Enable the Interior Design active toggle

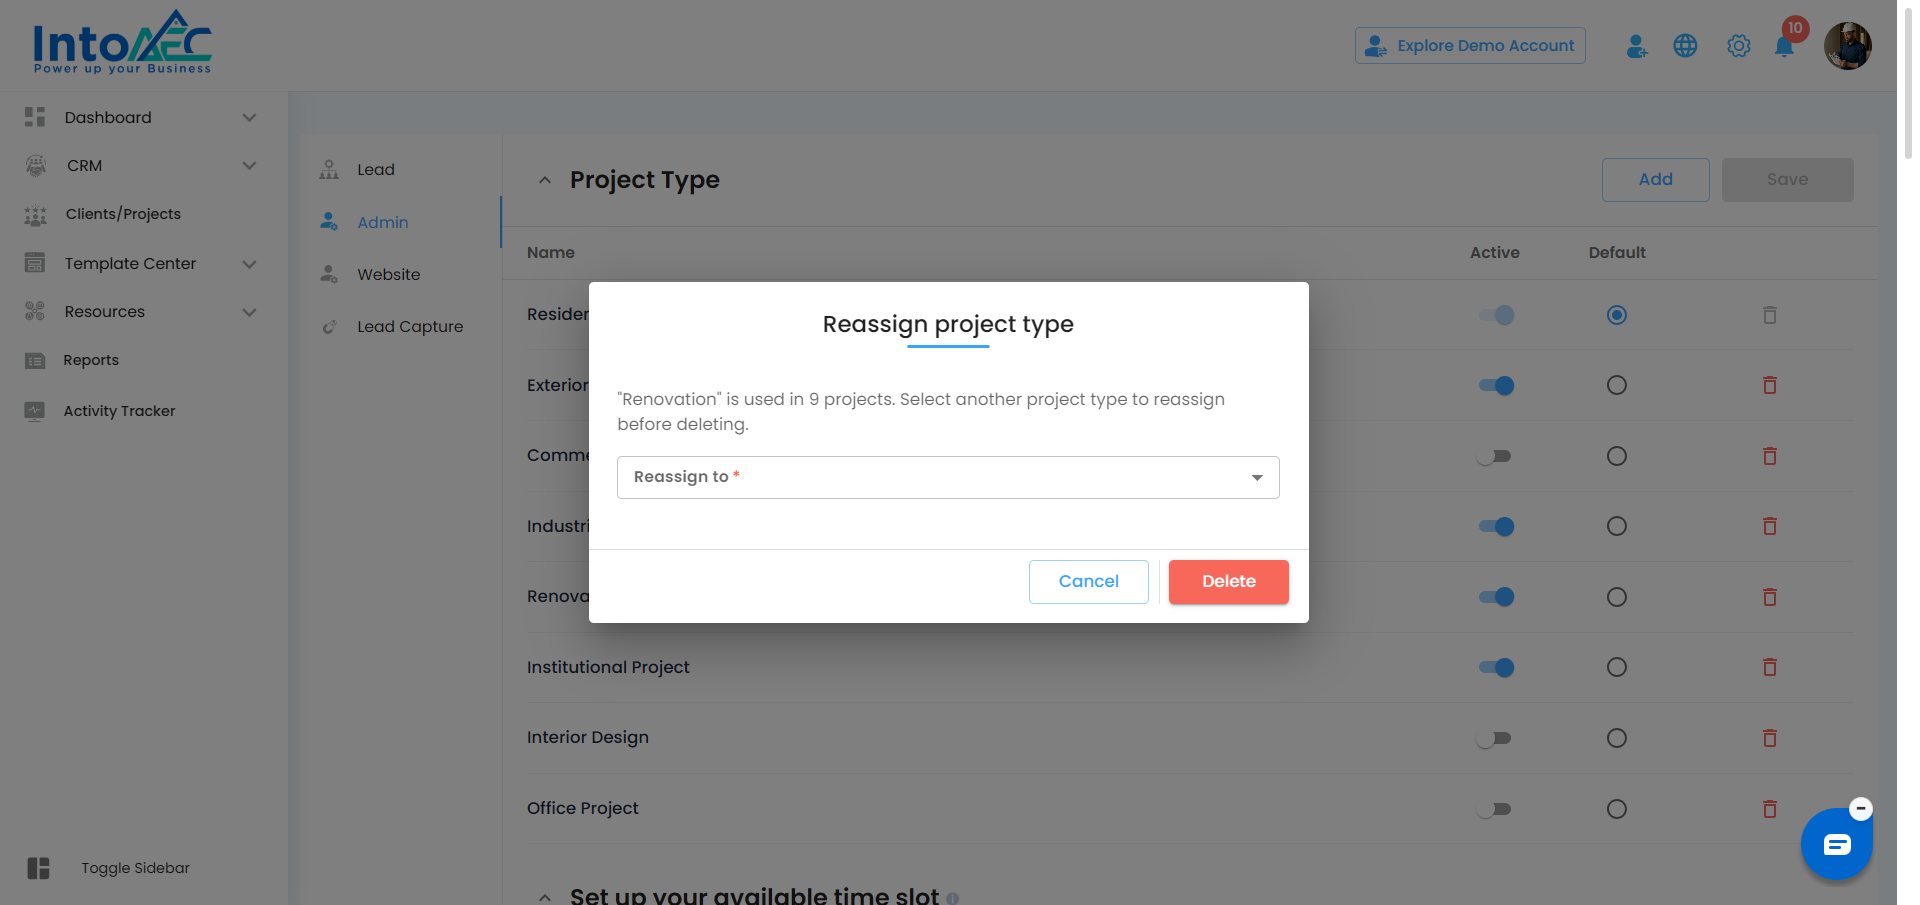[1494, 738]
